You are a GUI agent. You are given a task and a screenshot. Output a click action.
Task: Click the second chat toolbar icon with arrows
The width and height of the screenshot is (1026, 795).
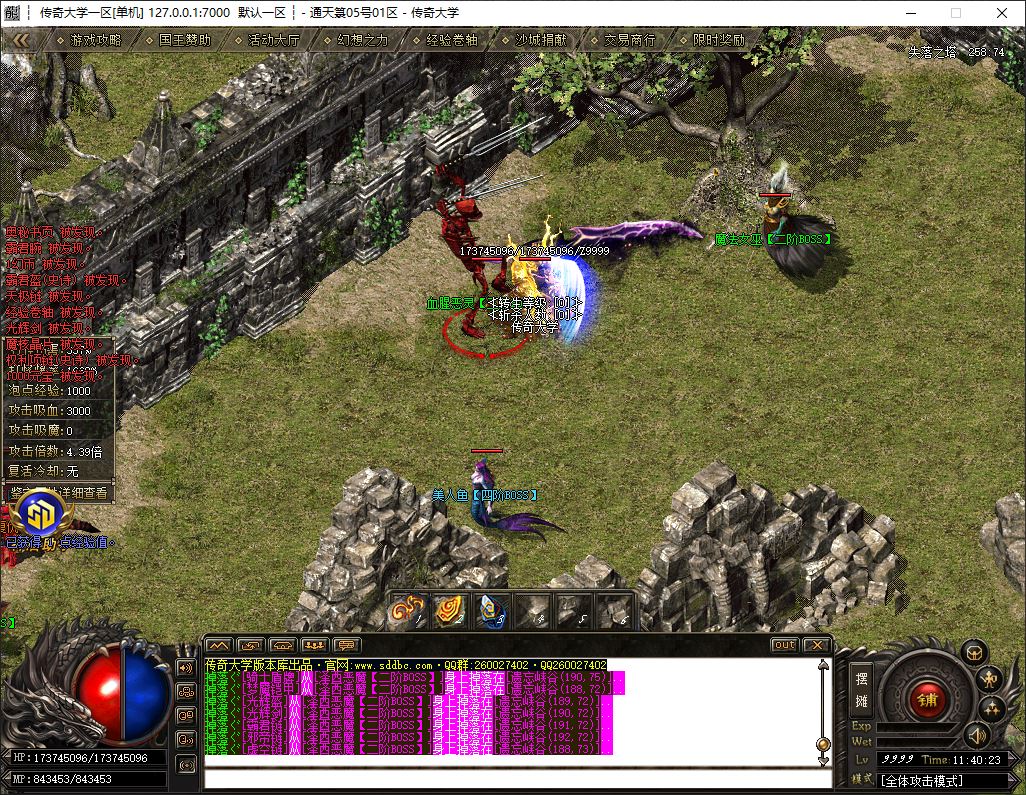pyautogui.click(x=251, y=645)
